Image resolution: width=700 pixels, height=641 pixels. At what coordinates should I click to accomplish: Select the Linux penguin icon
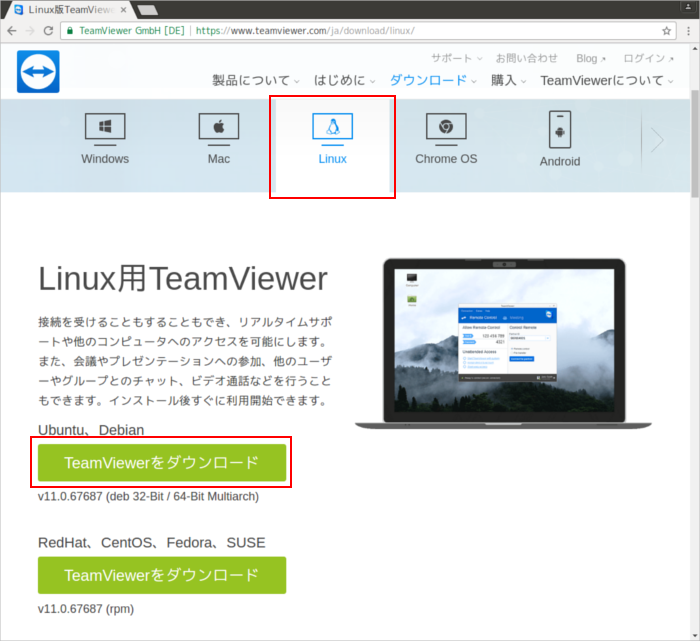point(333,129)
